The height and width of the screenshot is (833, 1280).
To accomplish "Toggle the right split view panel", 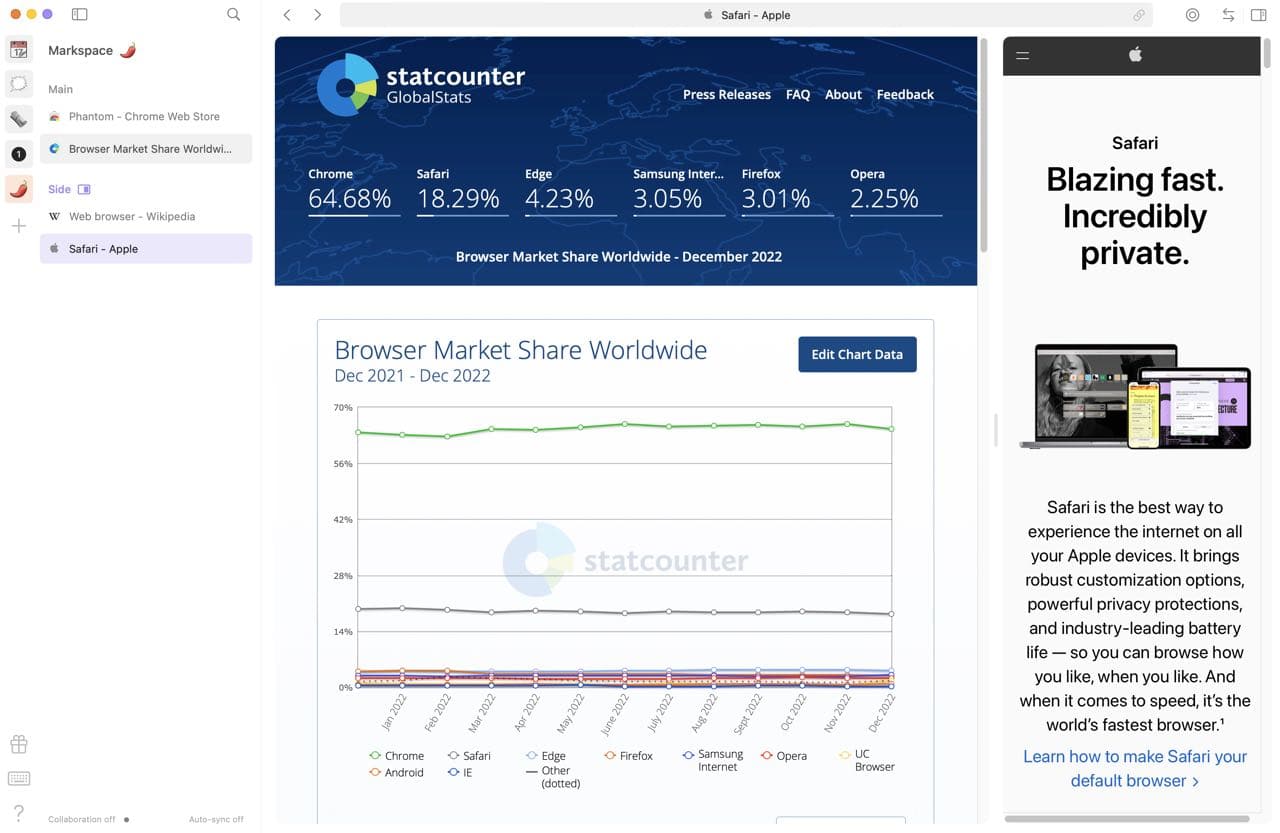I will tap(1258, 15).
